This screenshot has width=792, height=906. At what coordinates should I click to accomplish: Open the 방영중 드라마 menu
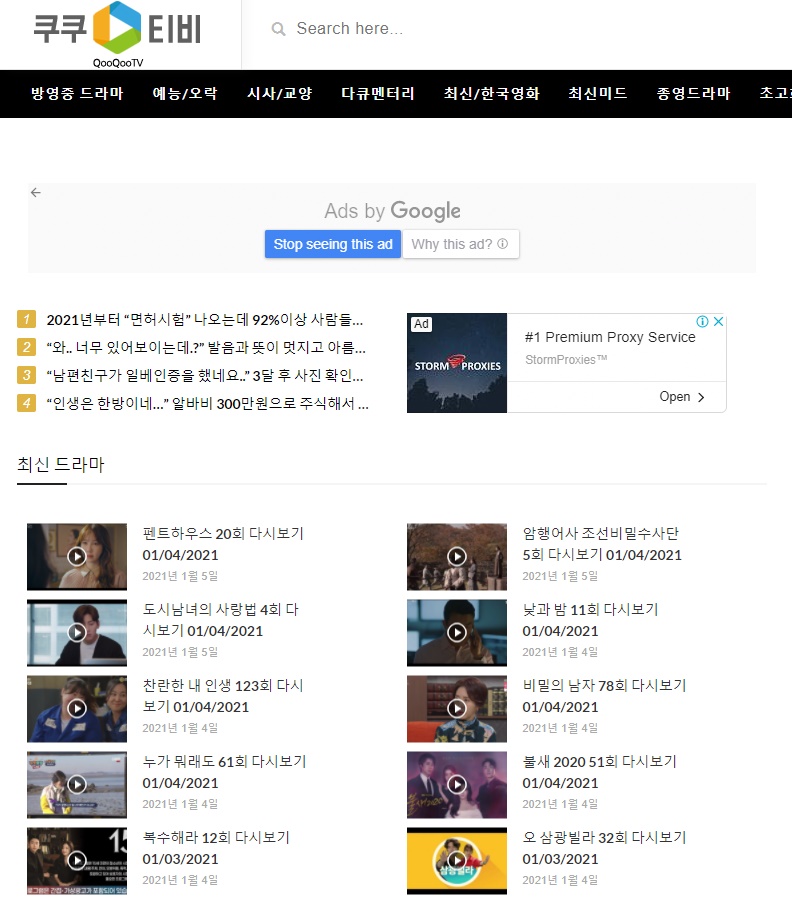[x=77, y=94]
